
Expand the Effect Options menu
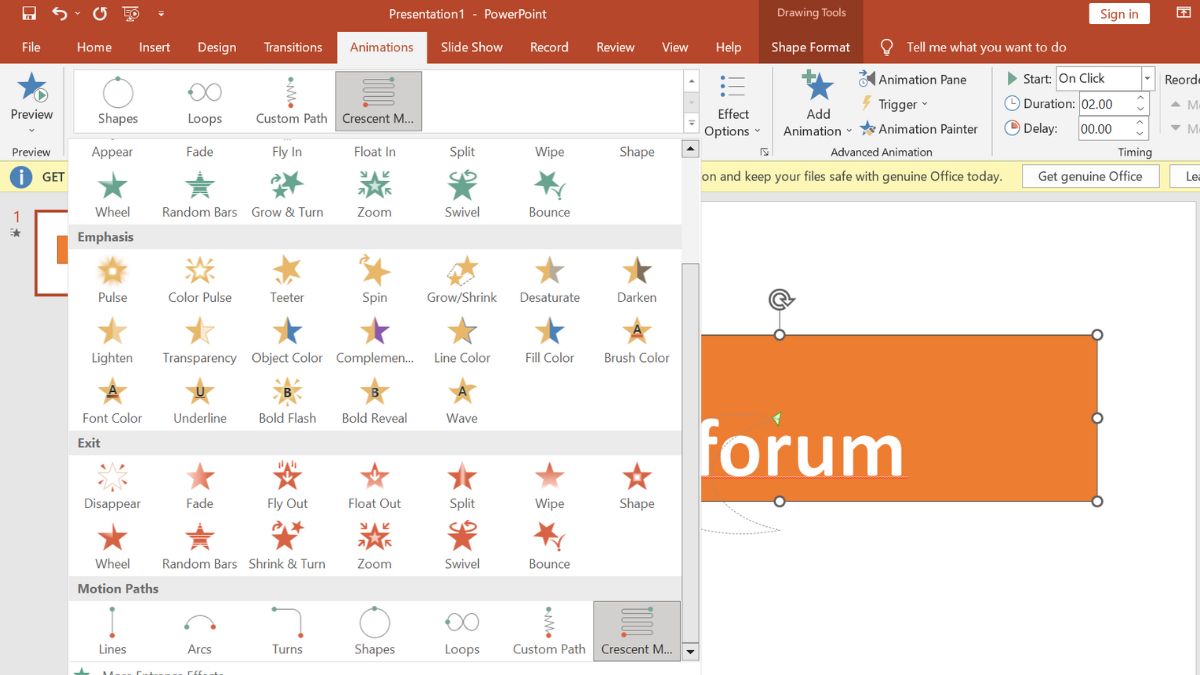tap(732, 104)
